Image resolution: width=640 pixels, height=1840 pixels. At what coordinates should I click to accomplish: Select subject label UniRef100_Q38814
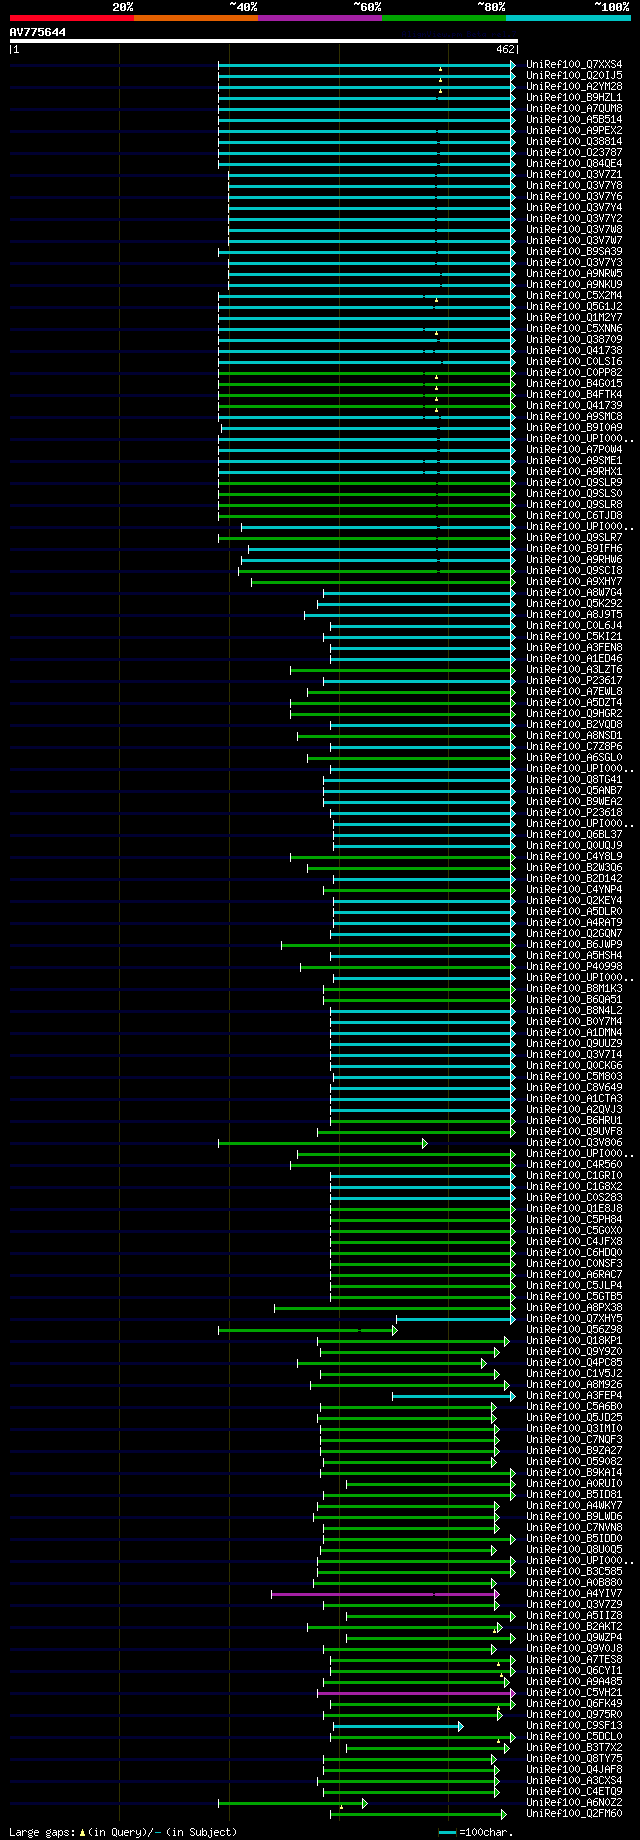(x=574, y=141)
